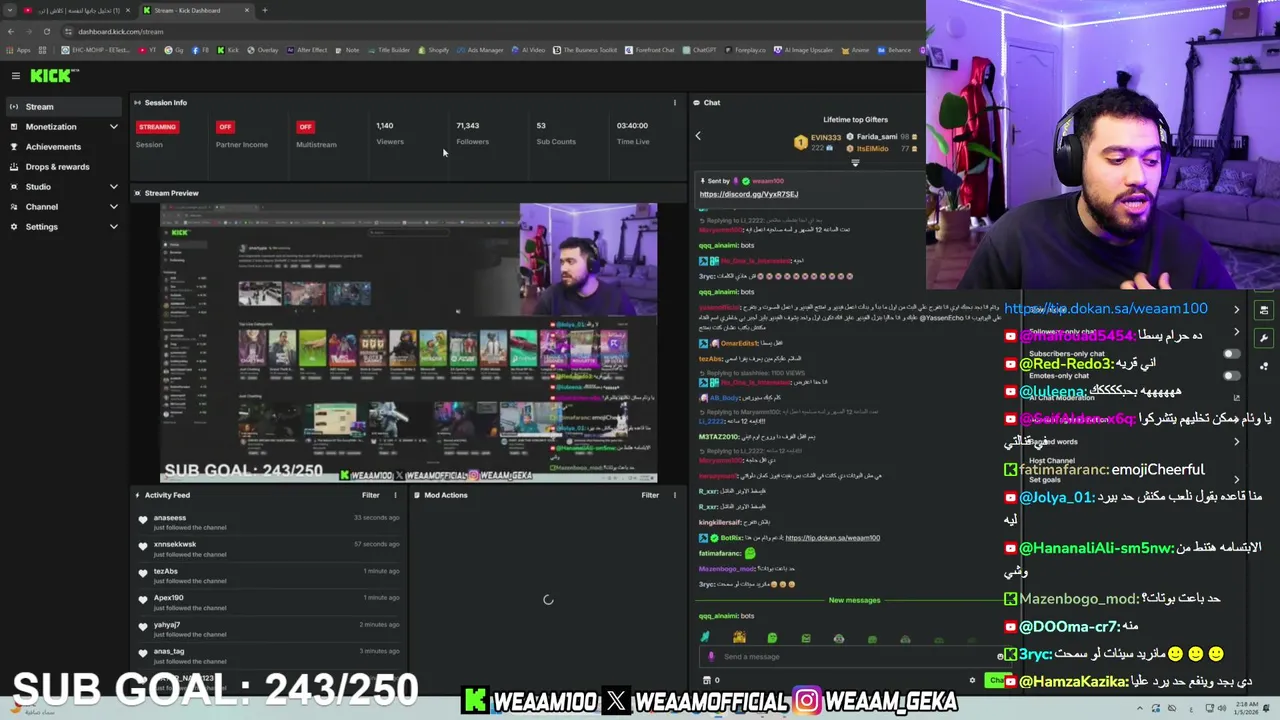Pick third green quick emote
The width and height of the screenshot is (1280, 720).
point(772,638)
